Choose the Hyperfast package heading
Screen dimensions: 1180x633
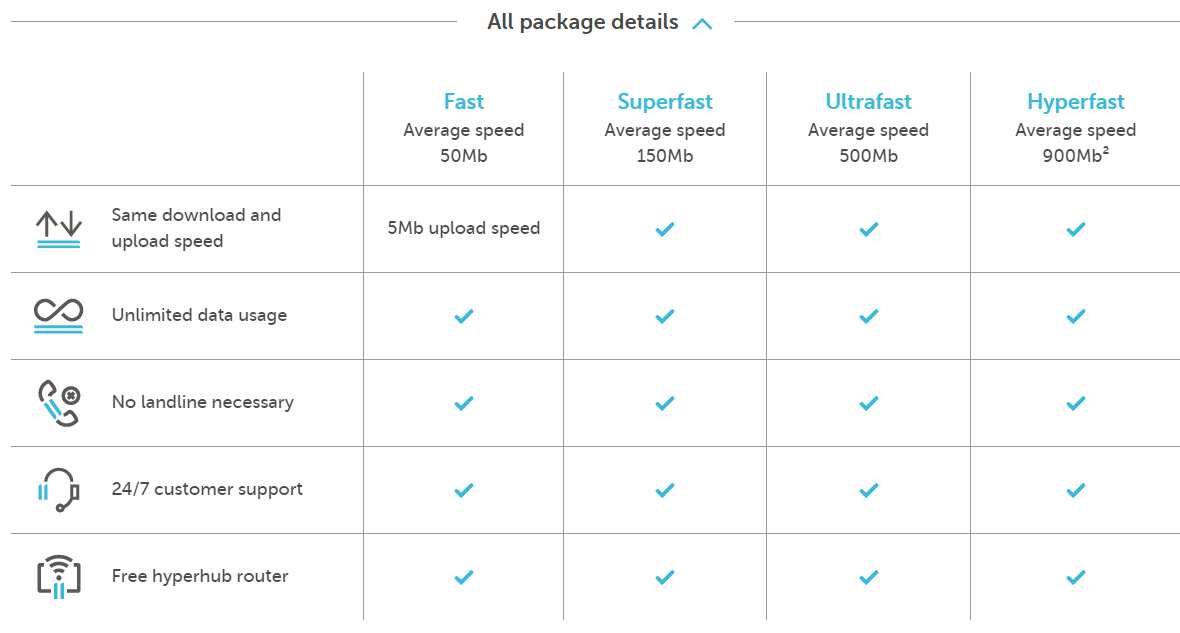coord(1075,102)
